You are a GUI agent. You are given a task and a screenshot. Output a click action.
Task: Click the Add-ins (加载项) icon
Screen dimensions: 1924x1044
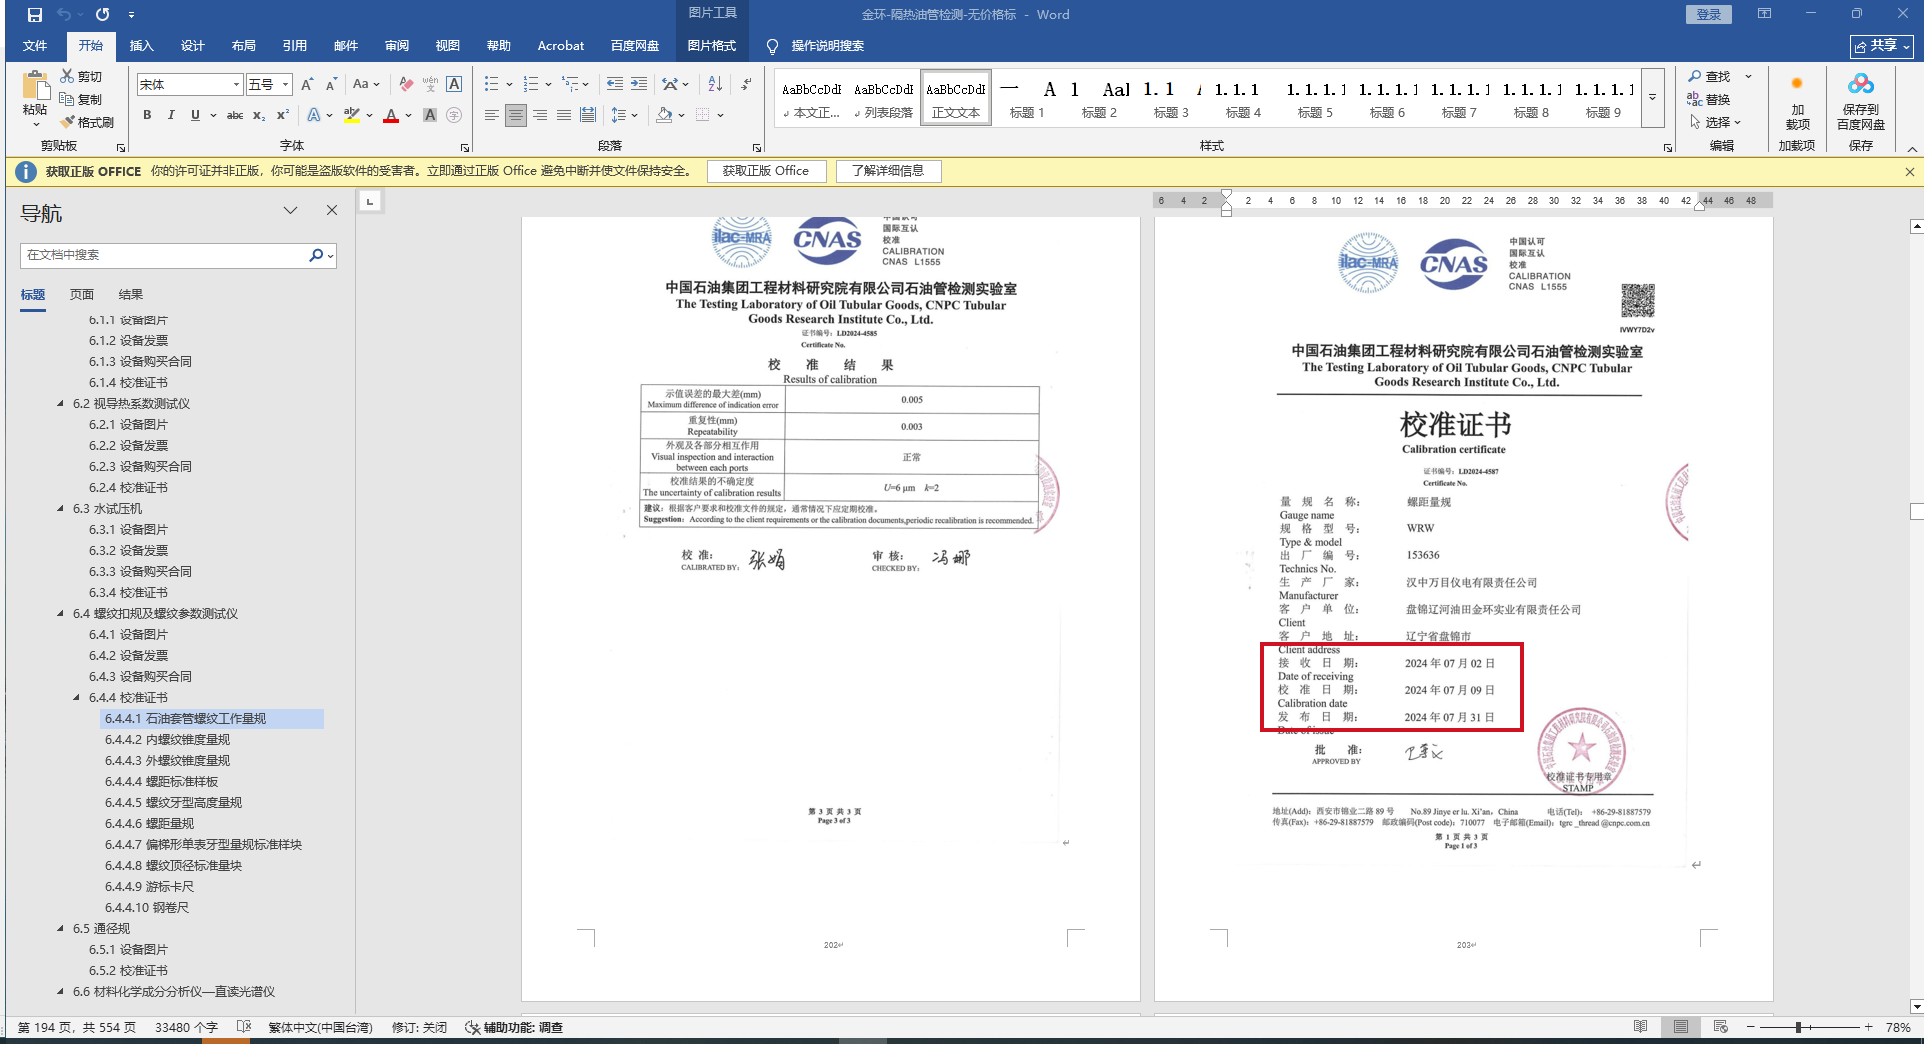click(x=1797, y=100)
